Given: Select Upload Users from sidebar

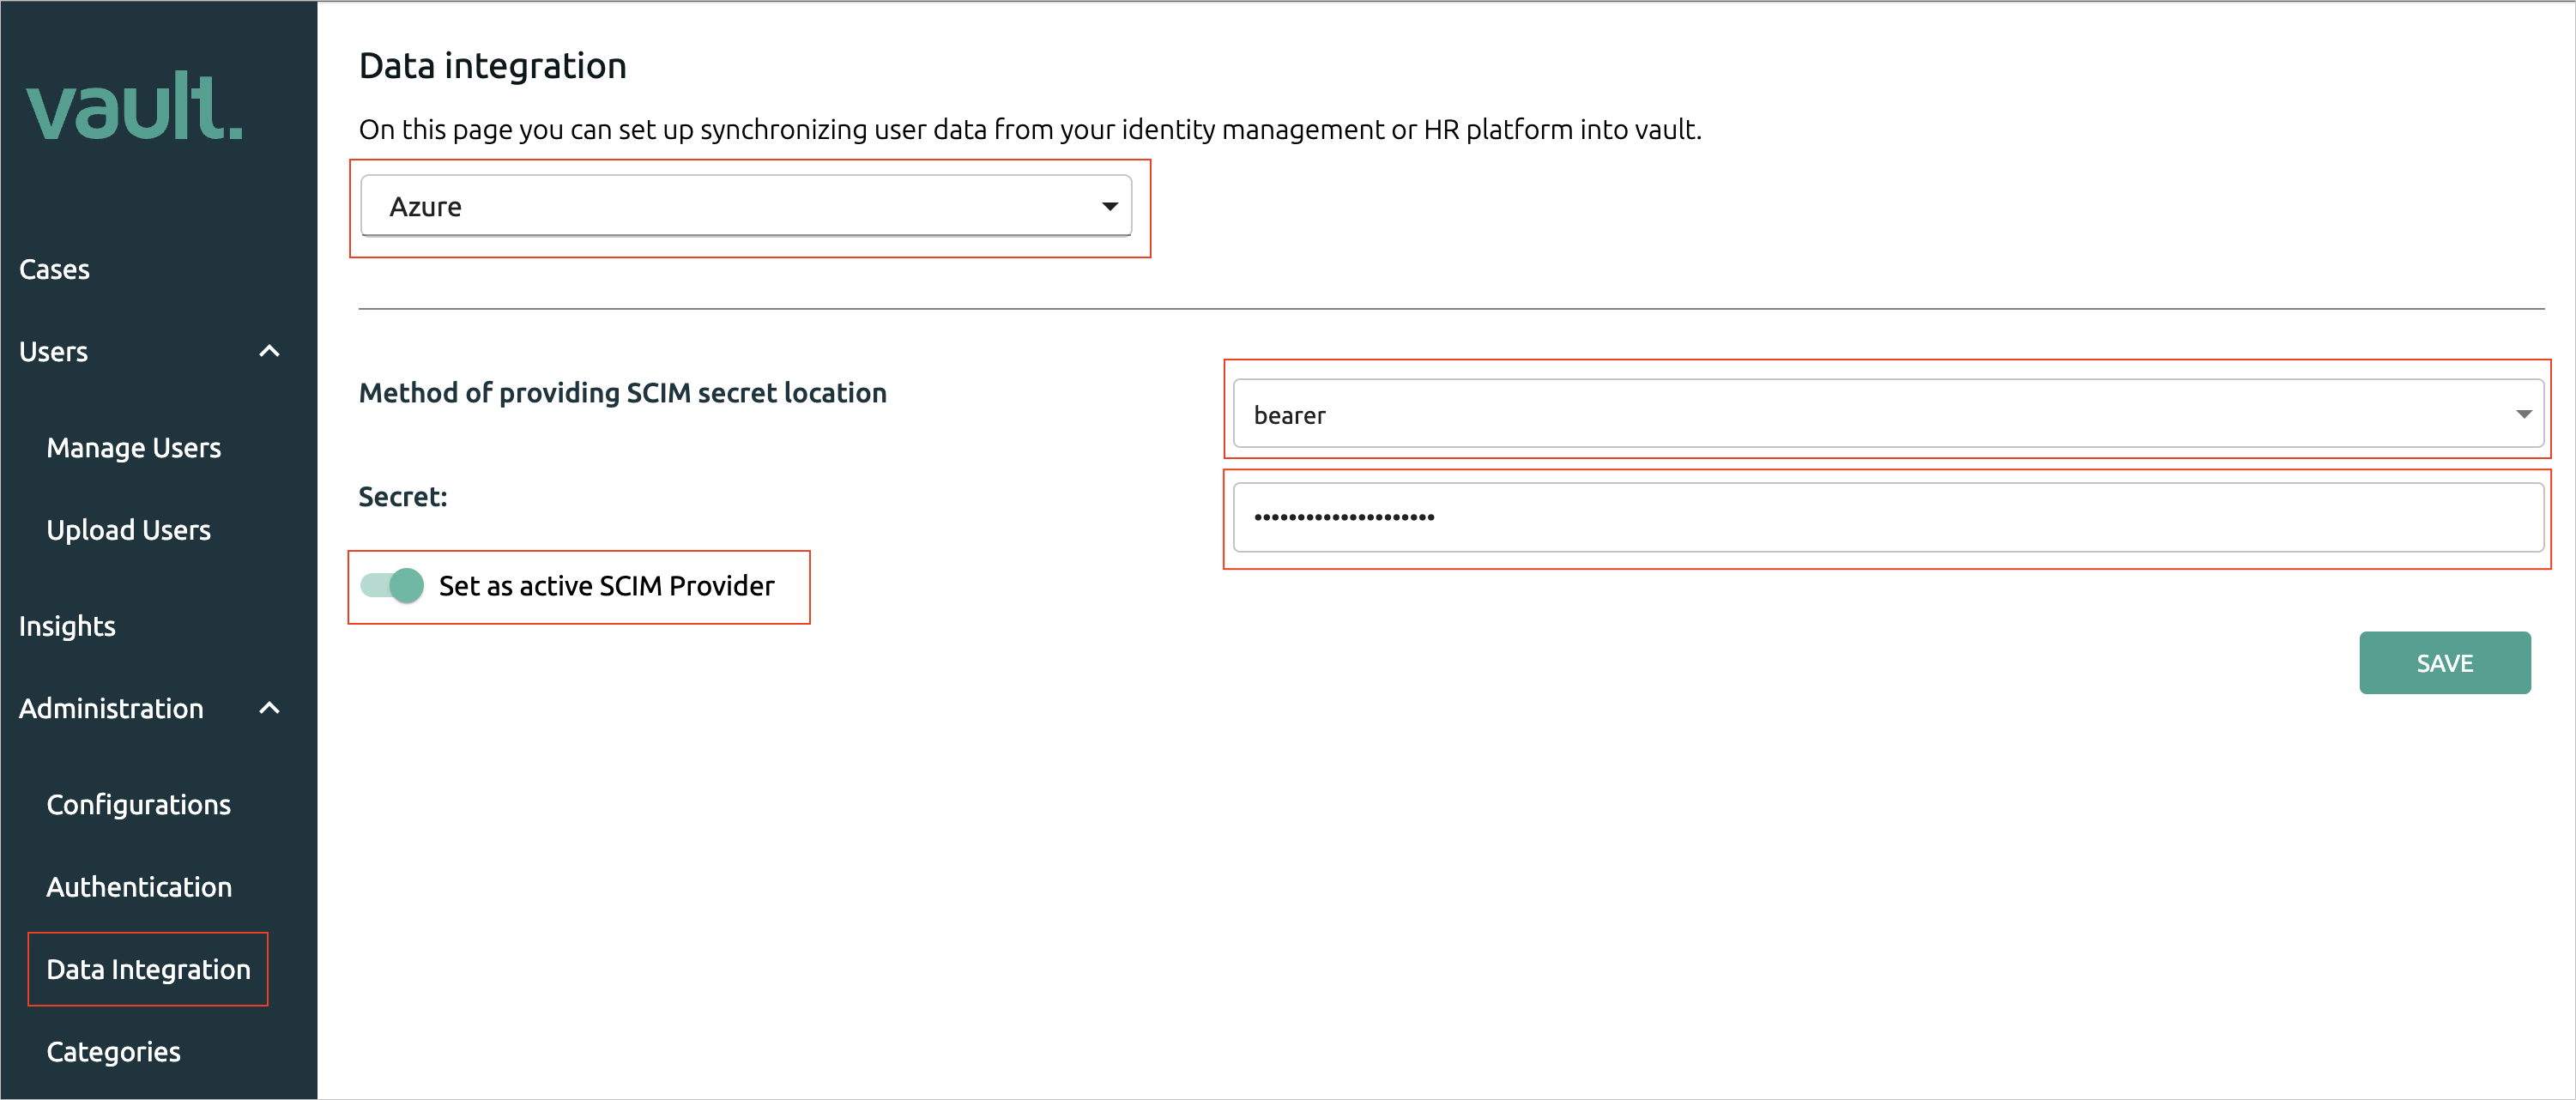Looking at the screenshot, I should click(128, 530).
